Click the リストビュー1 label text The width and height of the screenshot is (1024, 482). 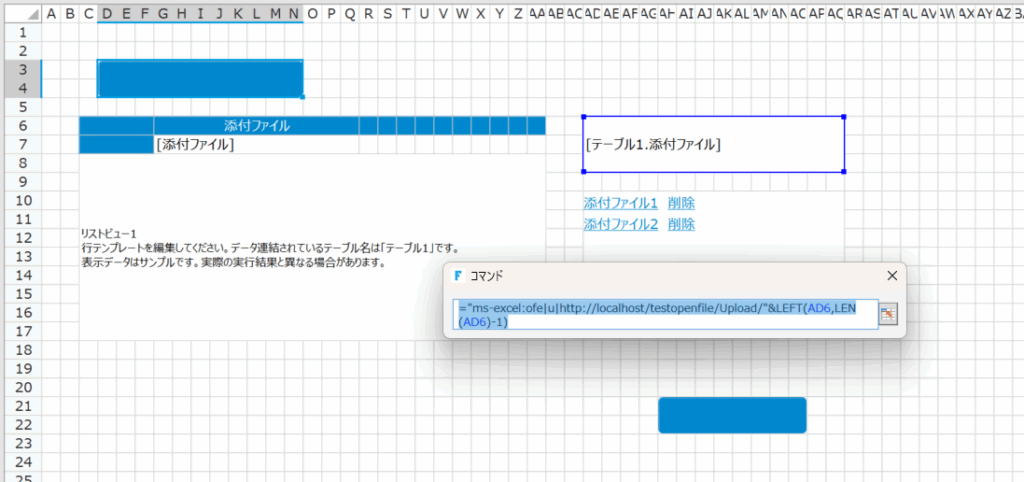click(109, 233)
